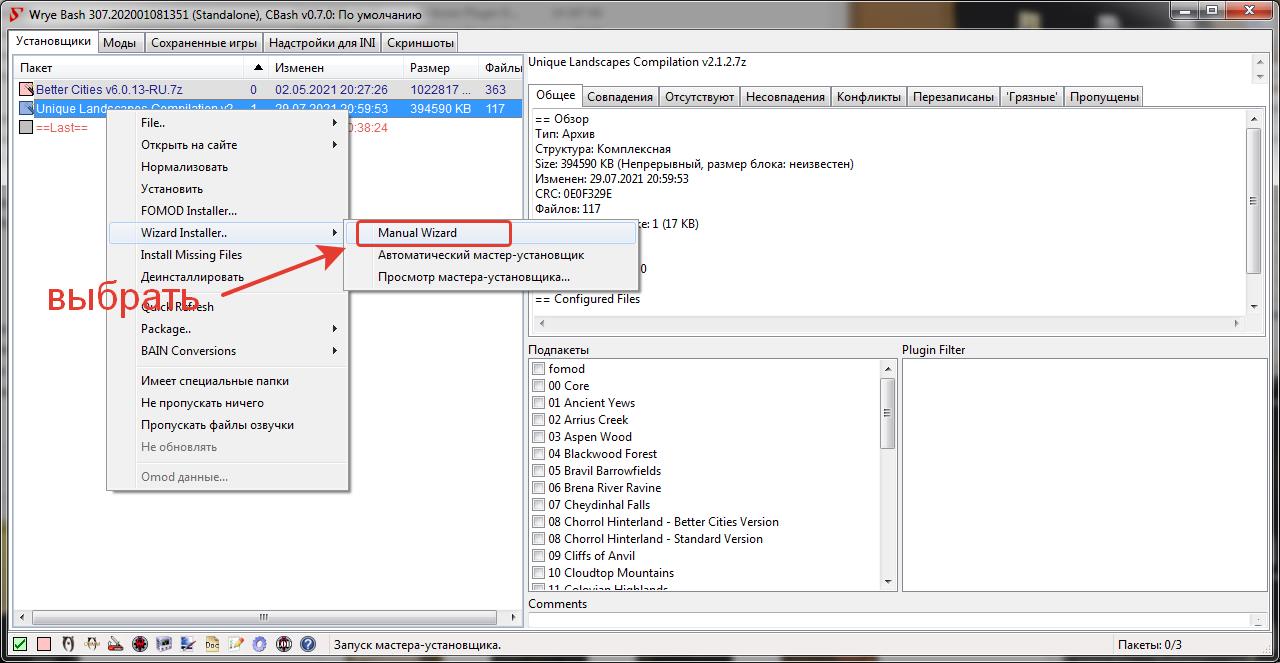This screenshot has width=1280, height=663.
Task: Open settings via the blue gear icon
Action: [259, 644]
